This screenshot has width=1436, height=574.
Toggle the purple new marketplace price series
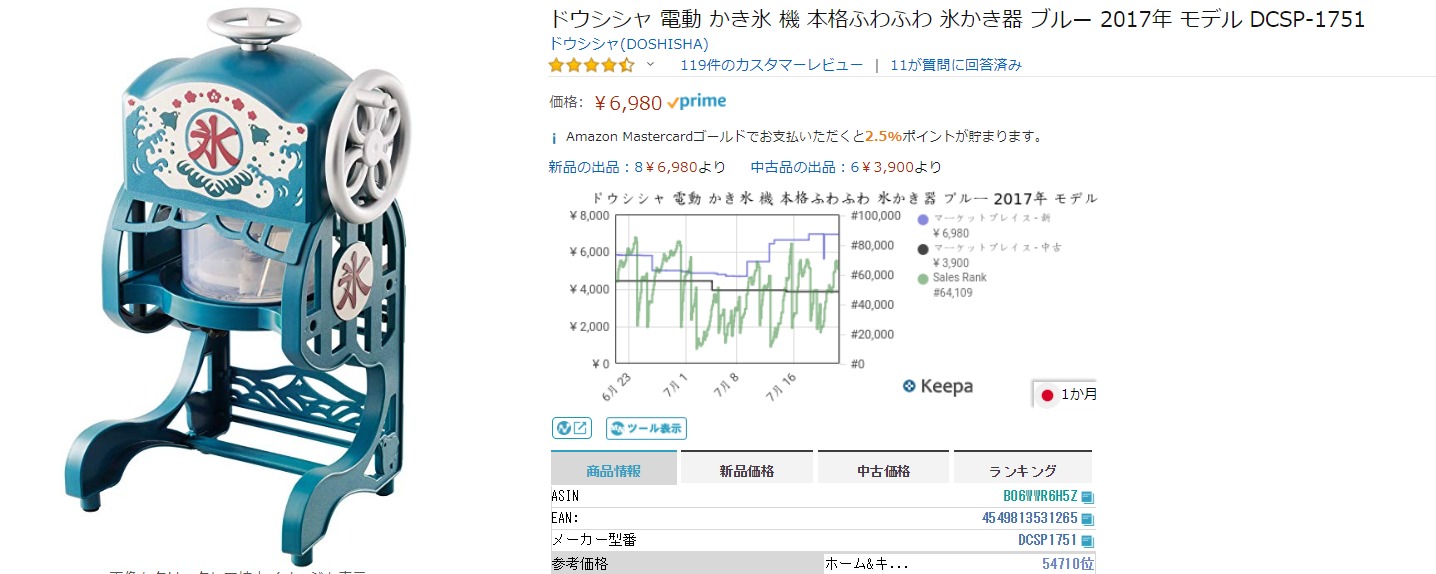922,219
